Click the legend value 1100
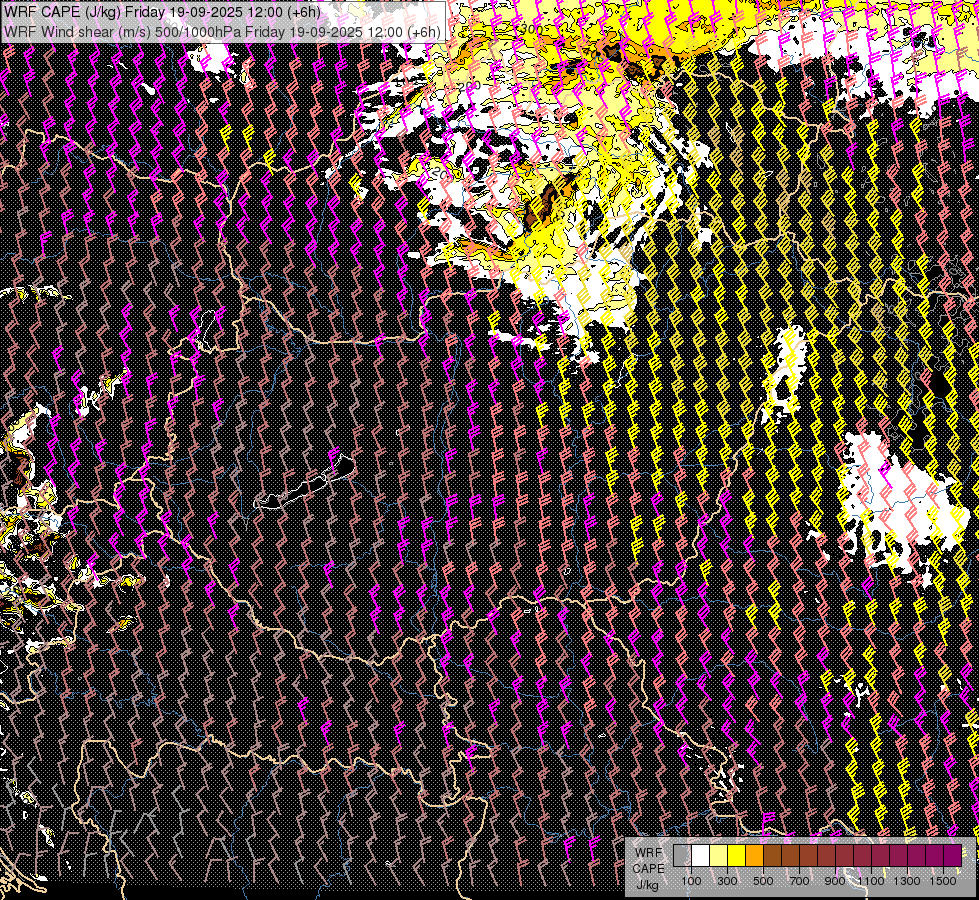The image size is (979, 900). [871, 881]
